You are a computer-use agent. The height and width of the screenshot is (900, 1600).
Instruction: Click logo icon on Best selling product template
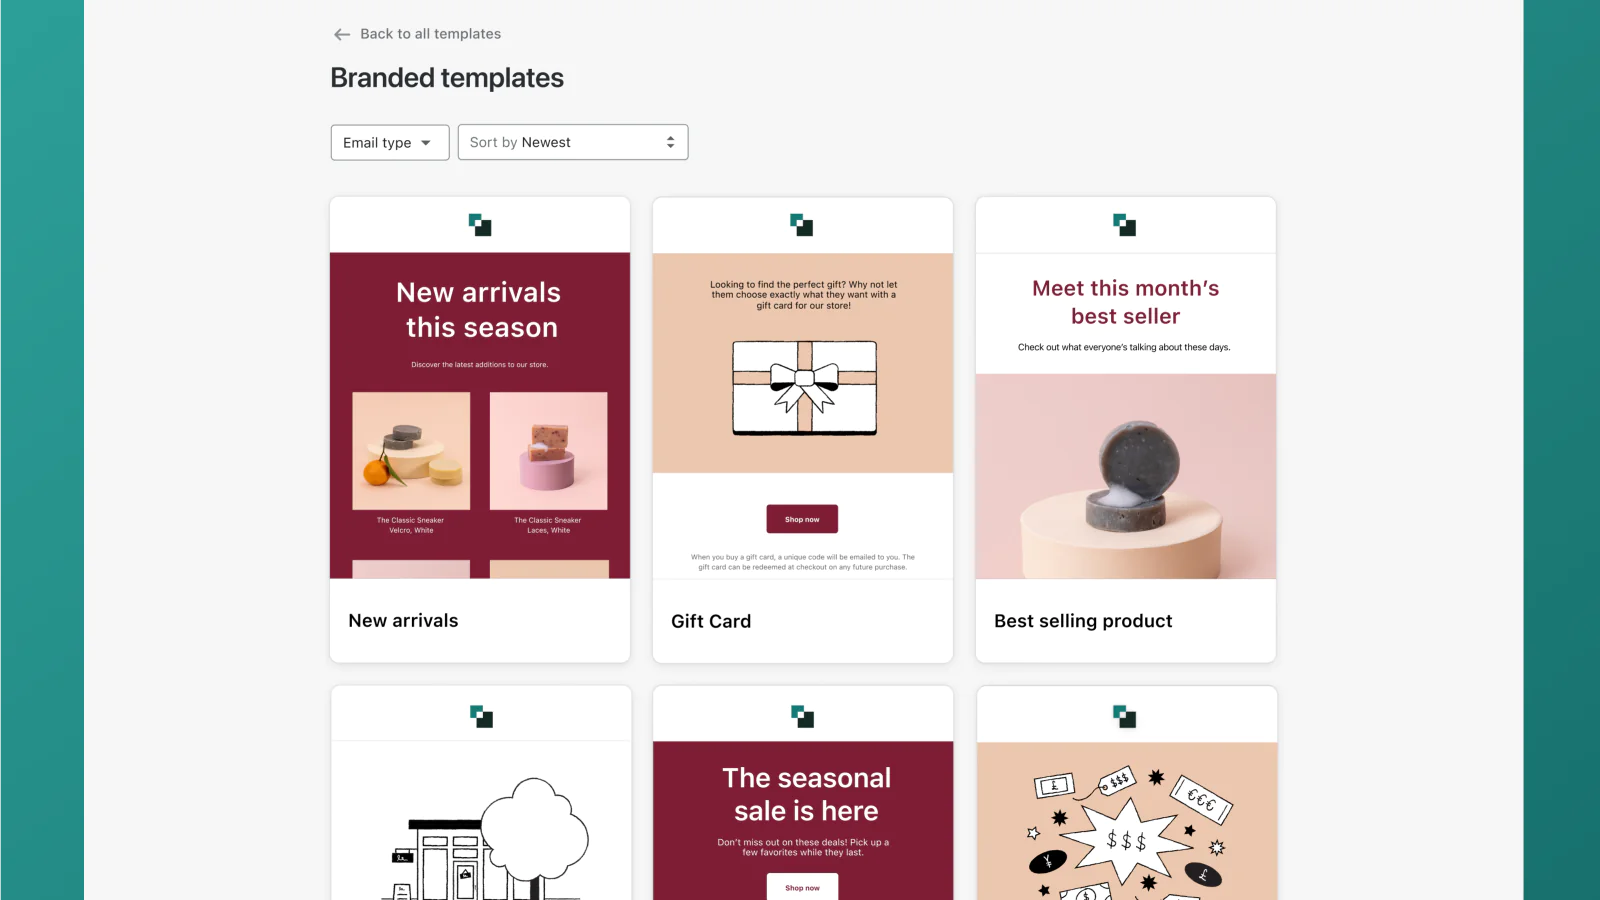(1125, 225)
